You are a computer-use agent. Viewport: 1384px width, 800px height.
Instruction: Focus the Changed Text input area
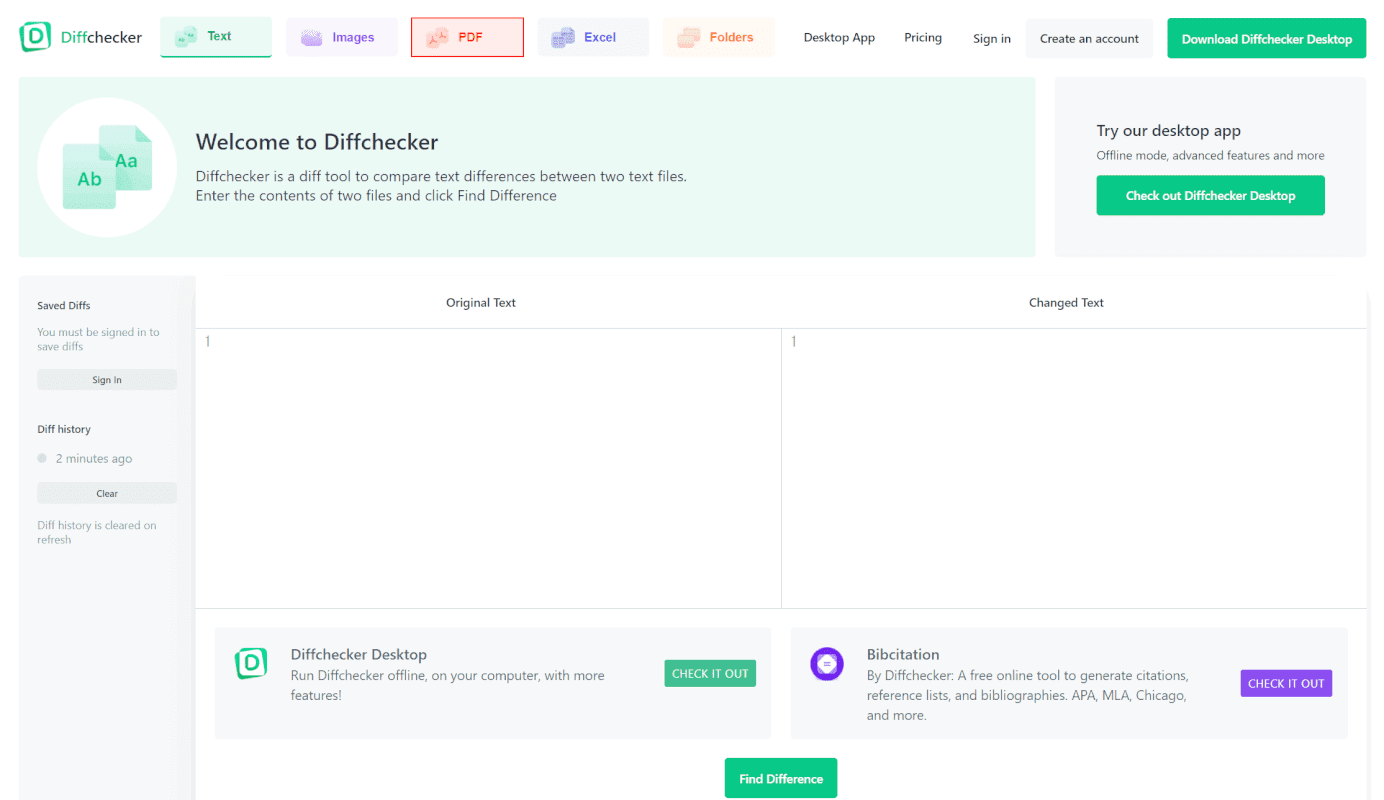coord(1074,468)
